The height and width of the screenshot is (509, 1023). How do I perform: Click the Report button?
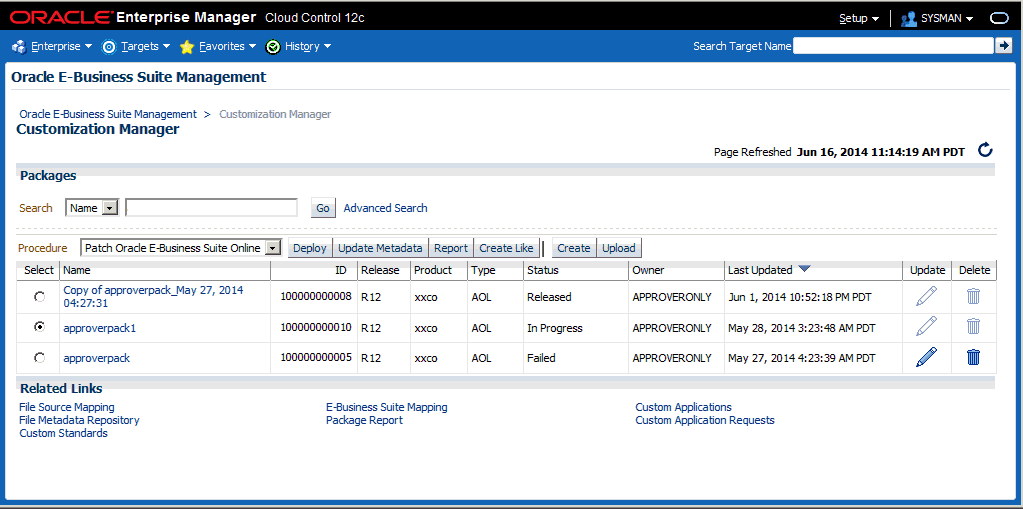[451, 248]
